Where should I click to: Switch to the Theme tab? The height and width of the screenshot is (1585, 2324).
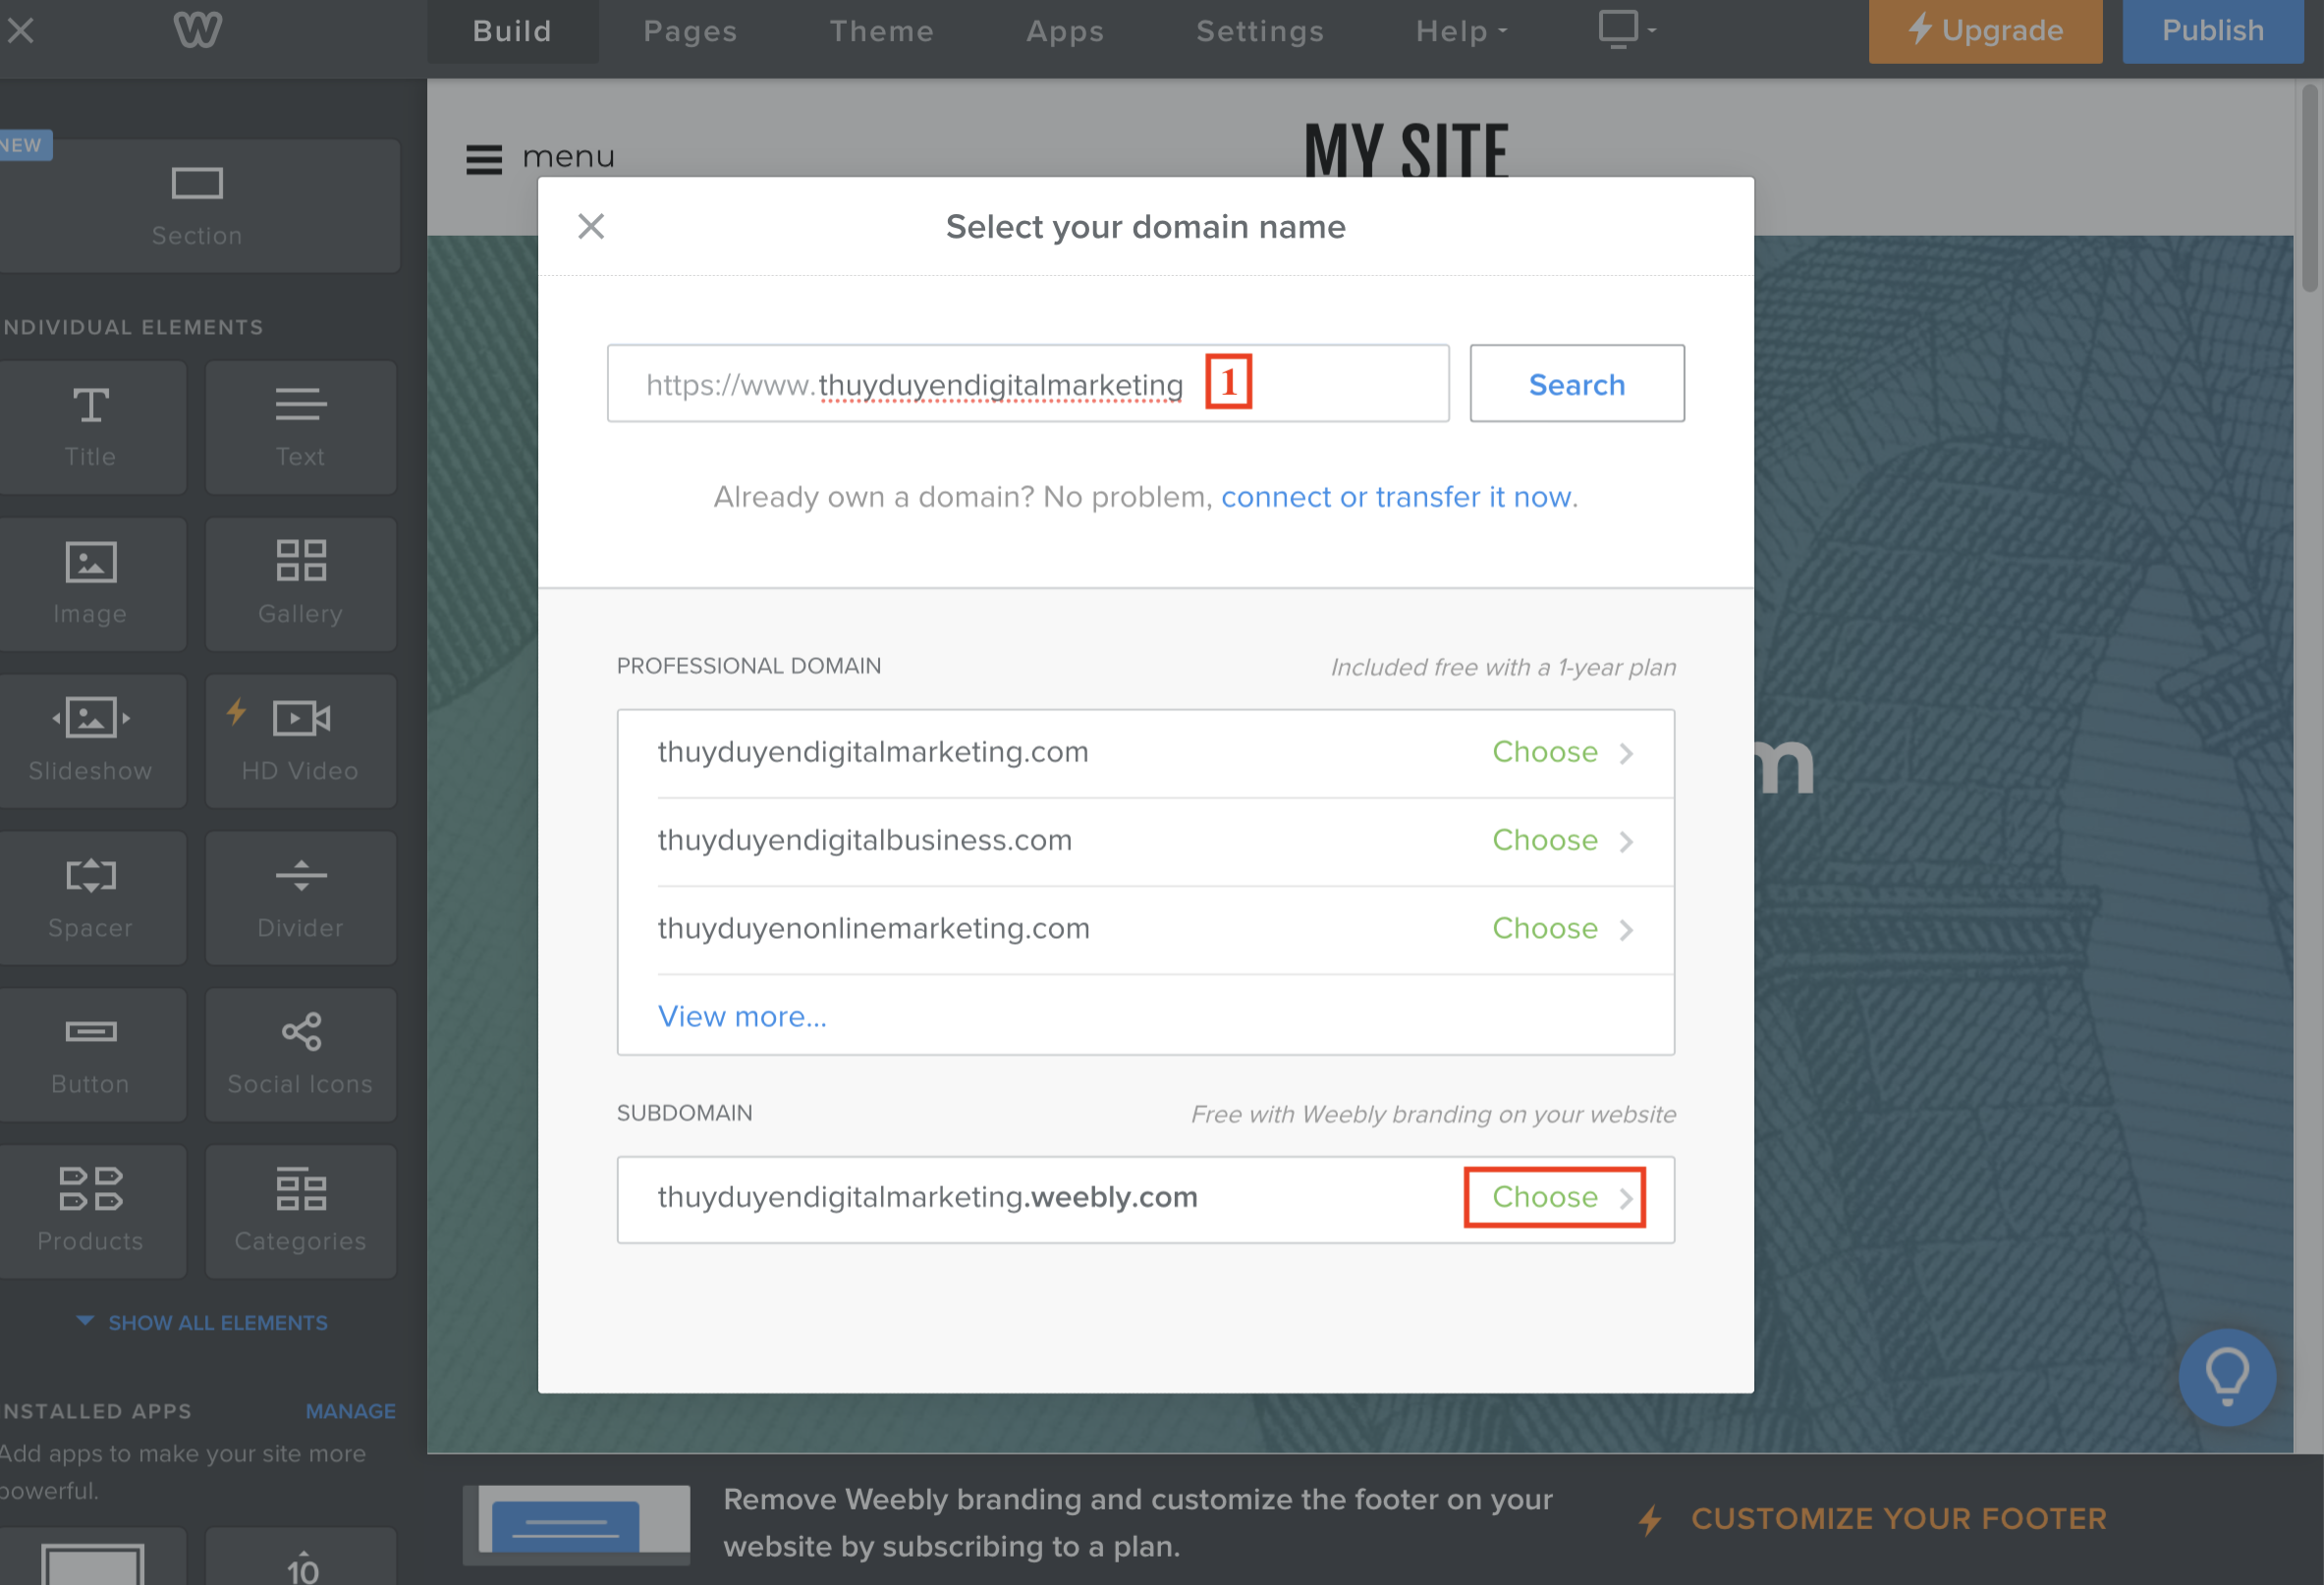coord(881,31)
